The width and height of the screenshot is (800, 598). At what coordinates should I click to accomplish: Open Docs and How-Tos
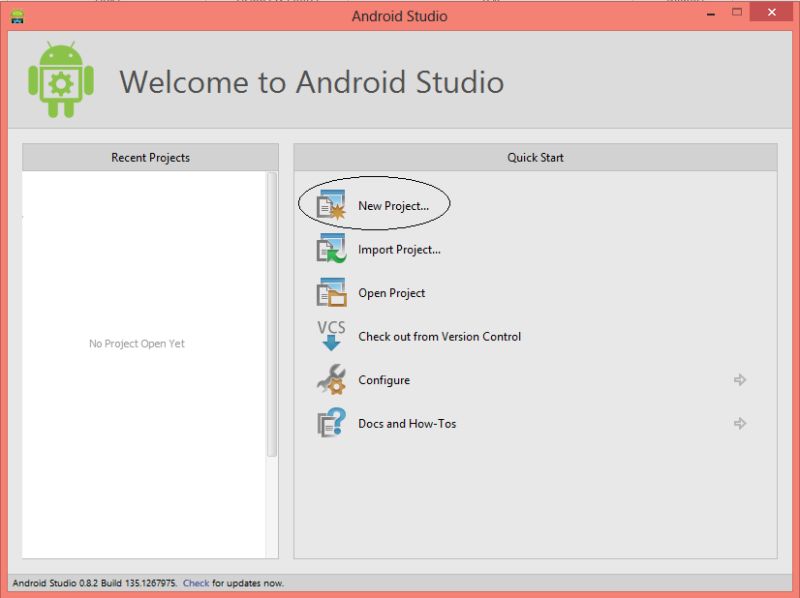(405, 423)
